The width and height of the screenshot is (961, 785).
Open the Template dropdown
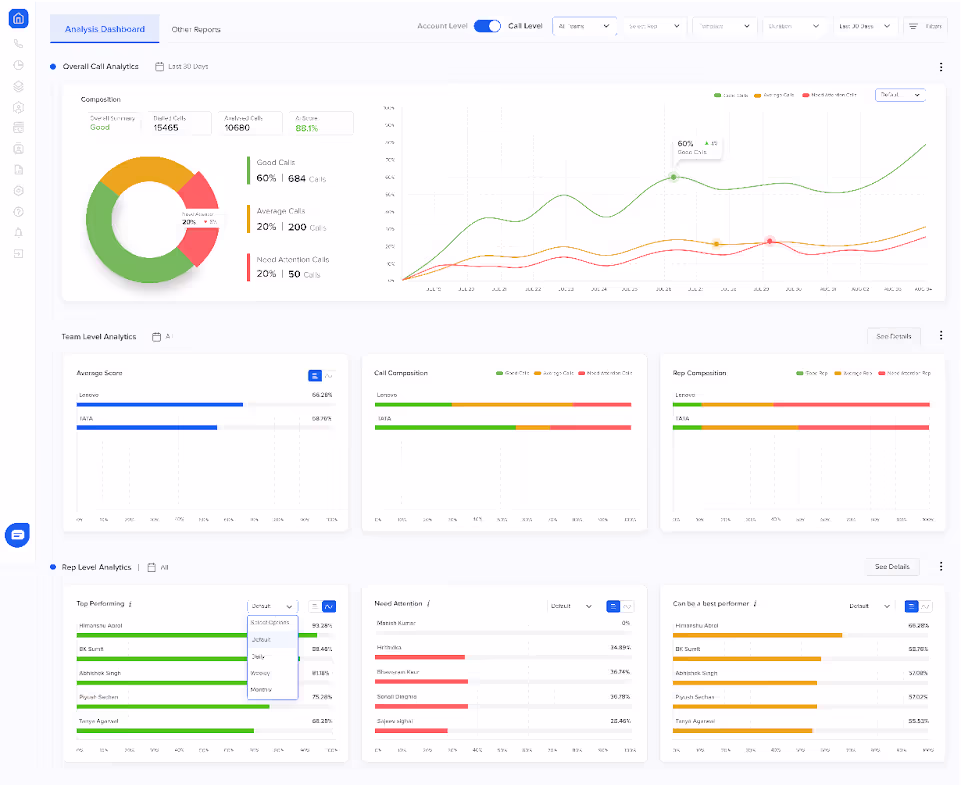724,26
